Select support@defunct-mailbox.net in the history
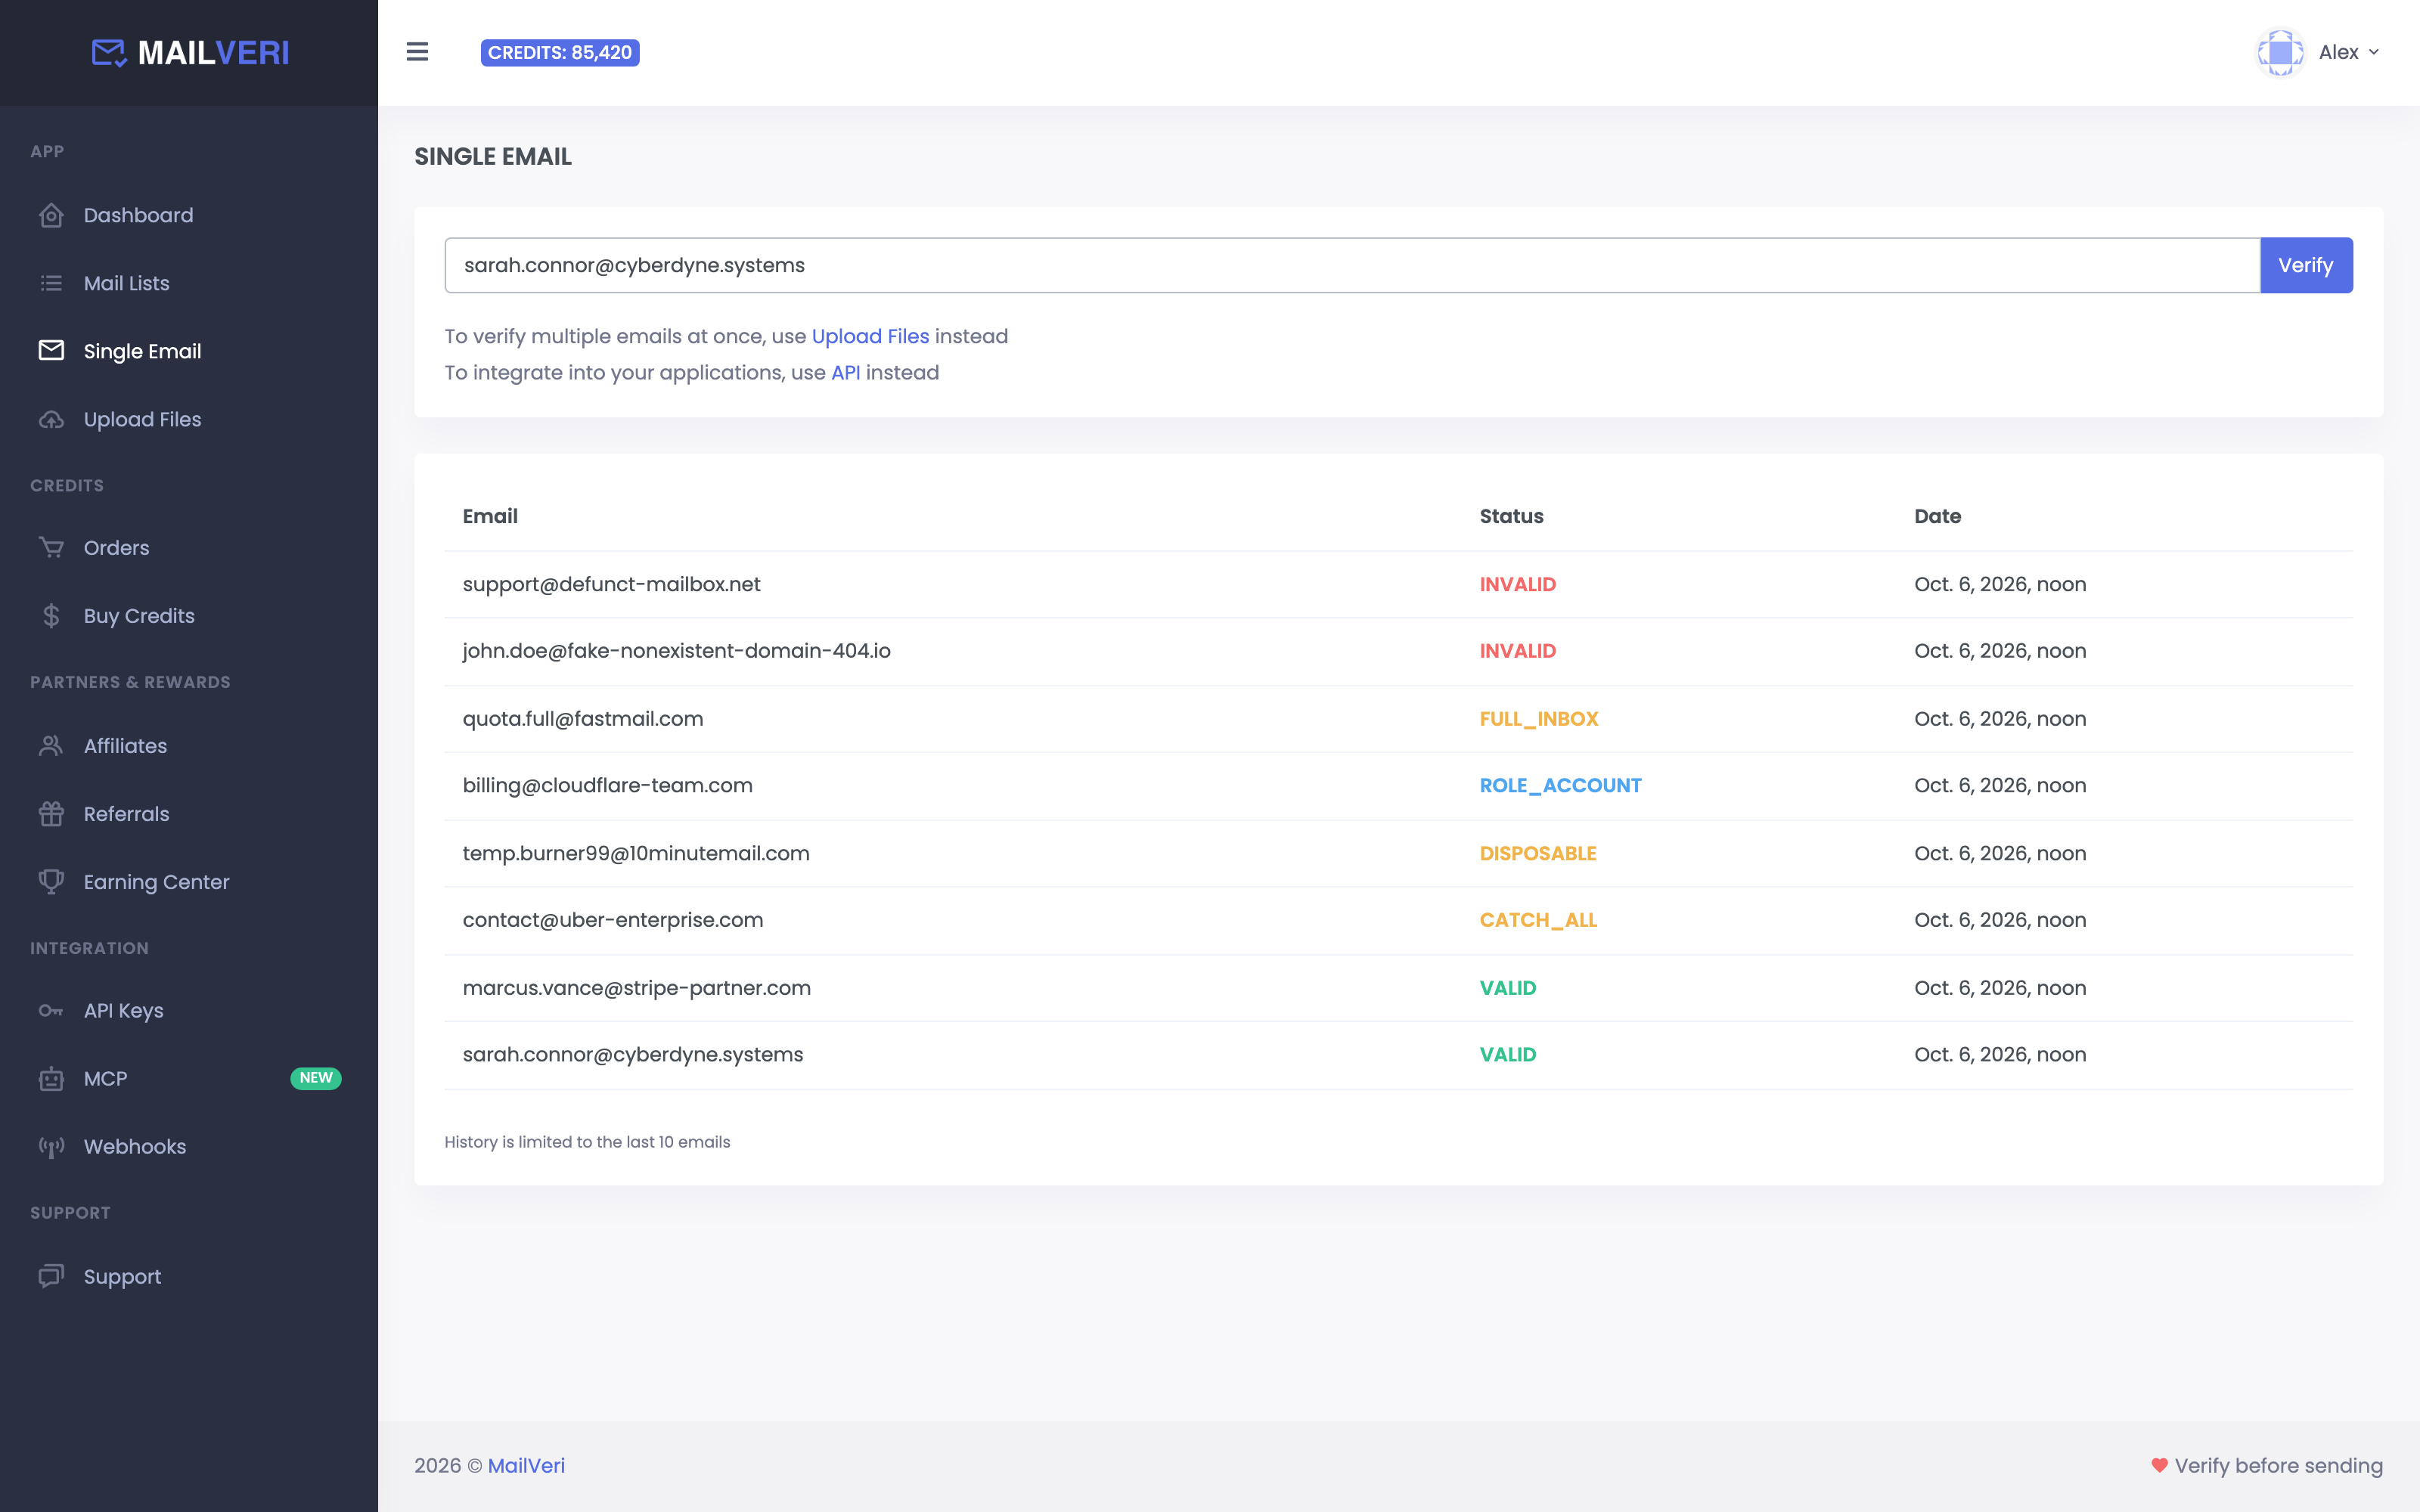The image size is (2420, 1512). (611, 584)
